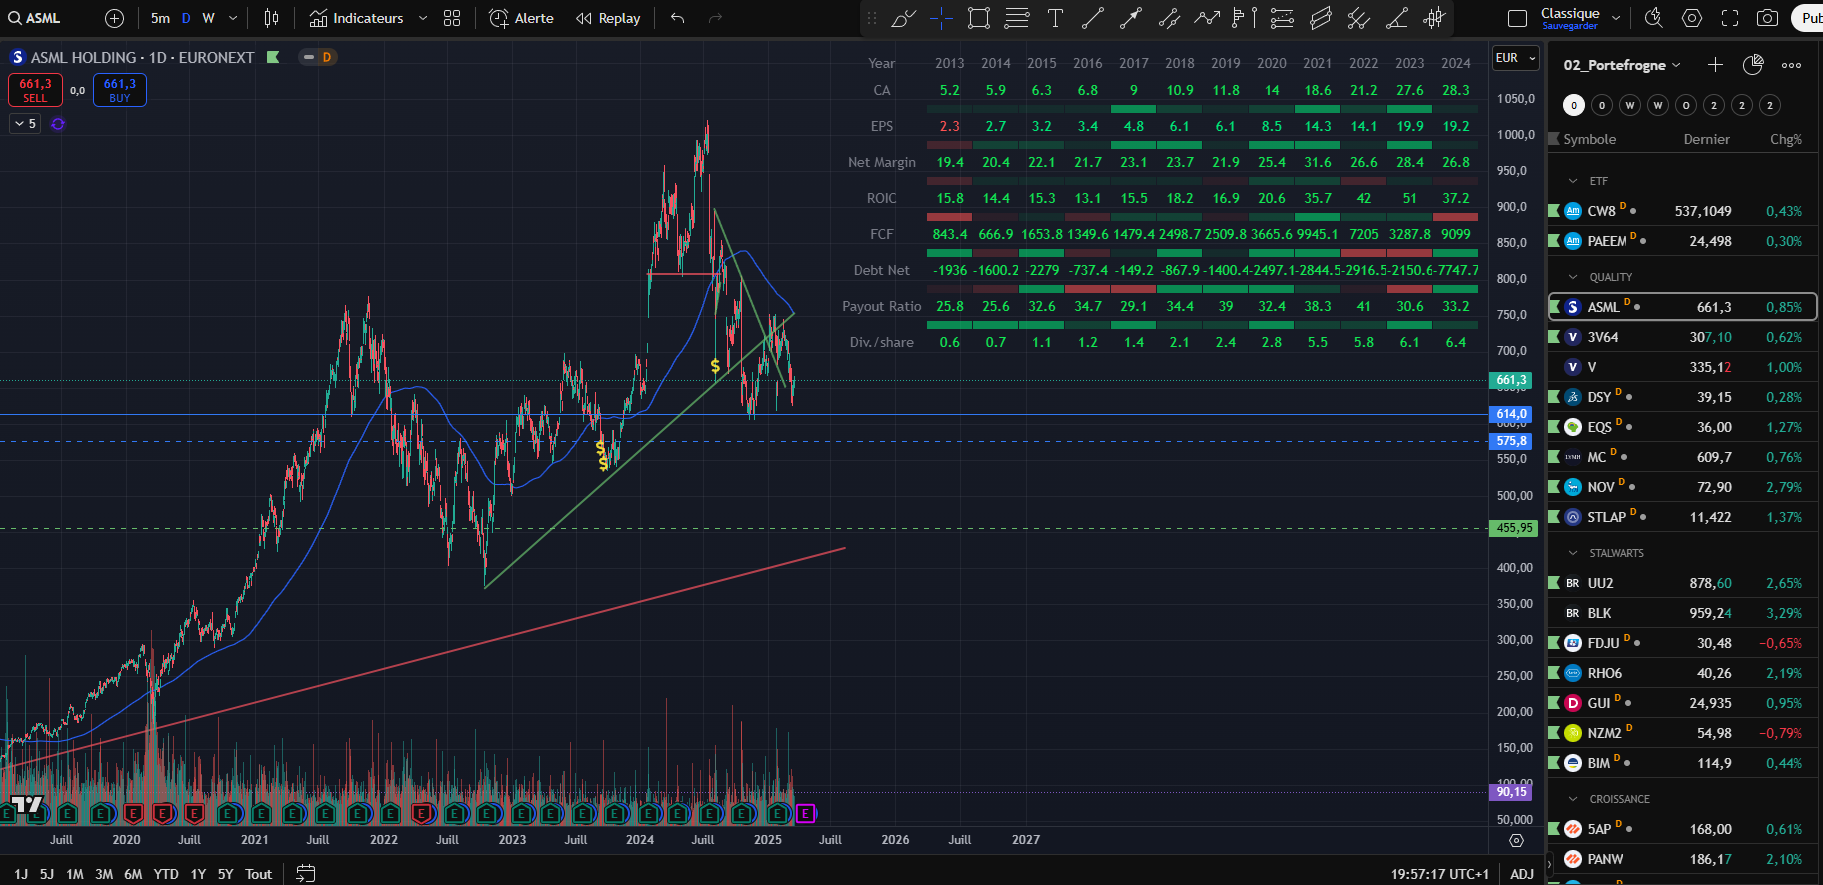Viewport: 1823px width, 885px height.
Task: Select the crosshair cursor tool
Action: [x=941, y=18]
